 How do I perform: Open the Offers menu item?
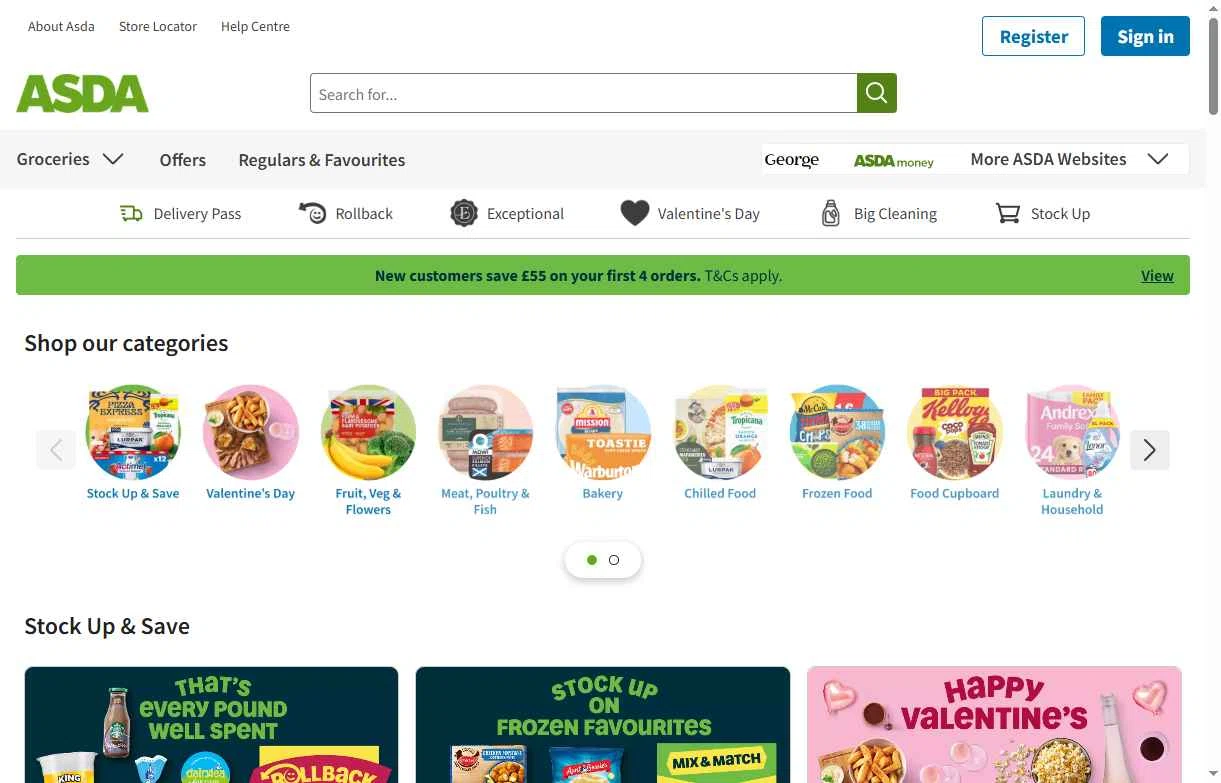point(182,160)
